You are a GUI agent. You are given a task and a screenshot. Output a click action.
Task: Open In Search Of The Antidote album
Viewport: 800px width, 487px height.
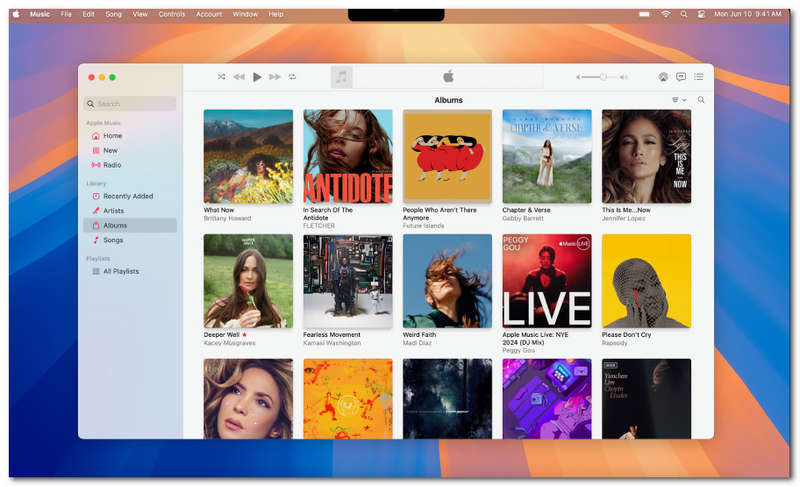348,156
